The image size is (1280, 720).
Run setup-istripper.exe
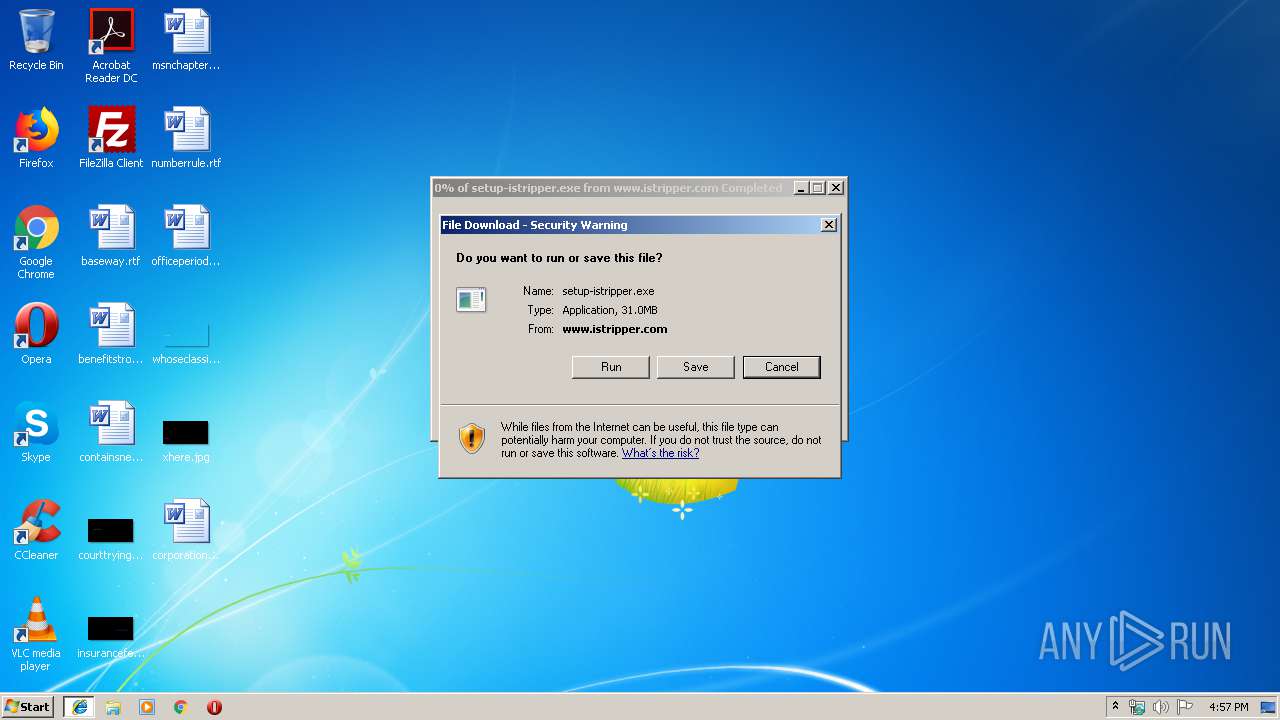[611, 367]
